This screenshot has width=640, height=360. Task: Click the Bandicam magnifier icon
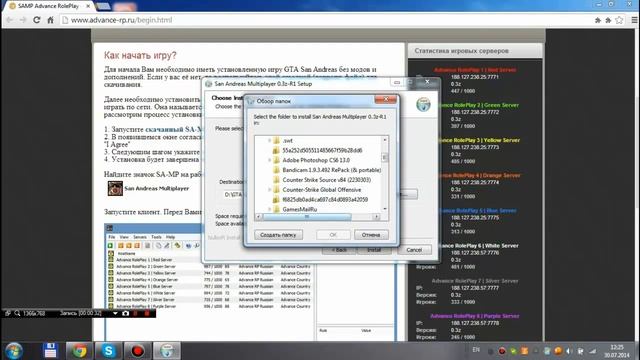17,313
